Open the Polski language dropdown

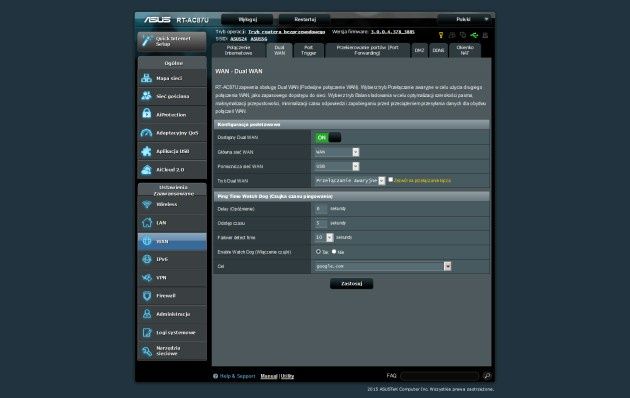[465, 19]
